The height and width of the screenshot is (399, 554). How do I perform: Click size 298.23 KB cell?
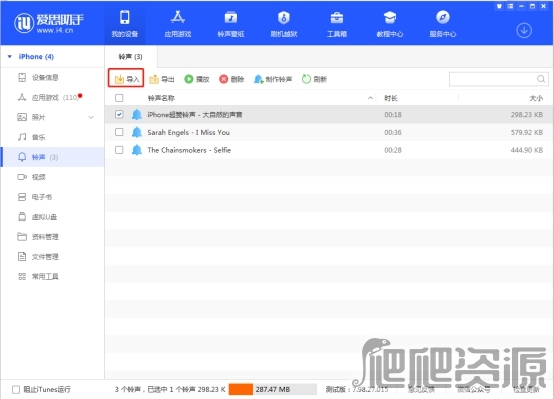point(527,114)
